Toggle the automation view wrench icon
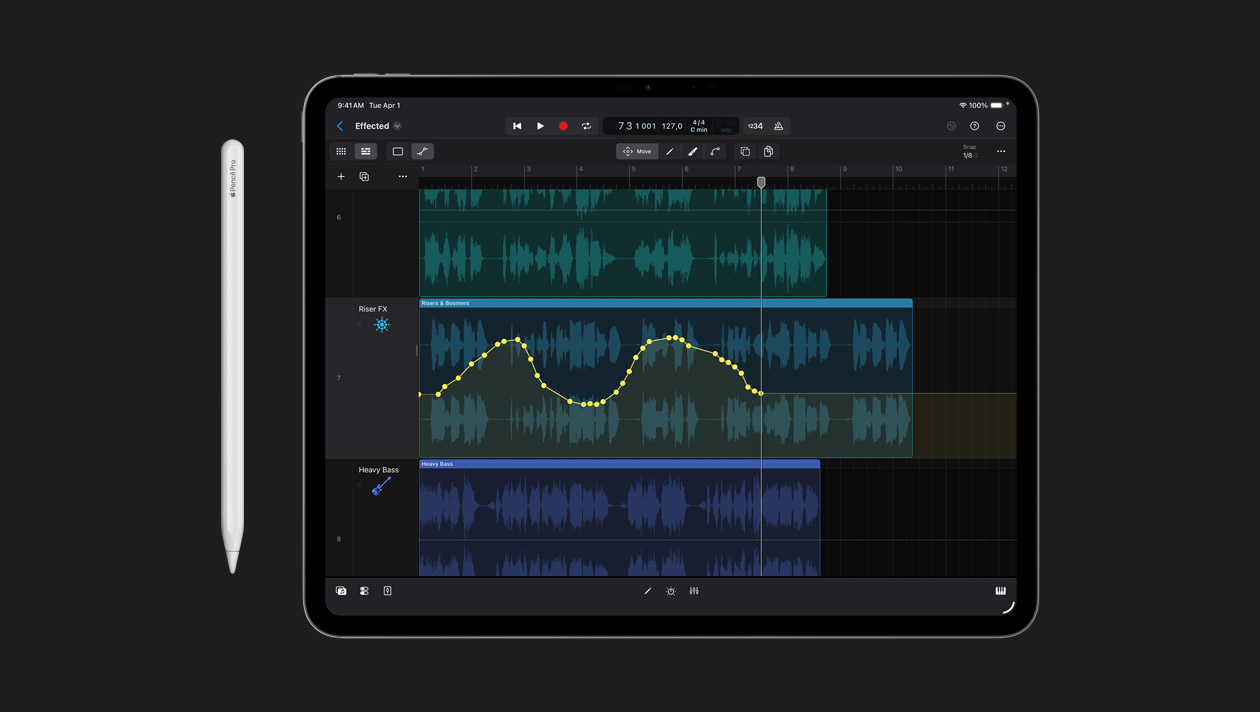Image resolution: width=1260 pixels, height=712 pixels. coord(421,151)
